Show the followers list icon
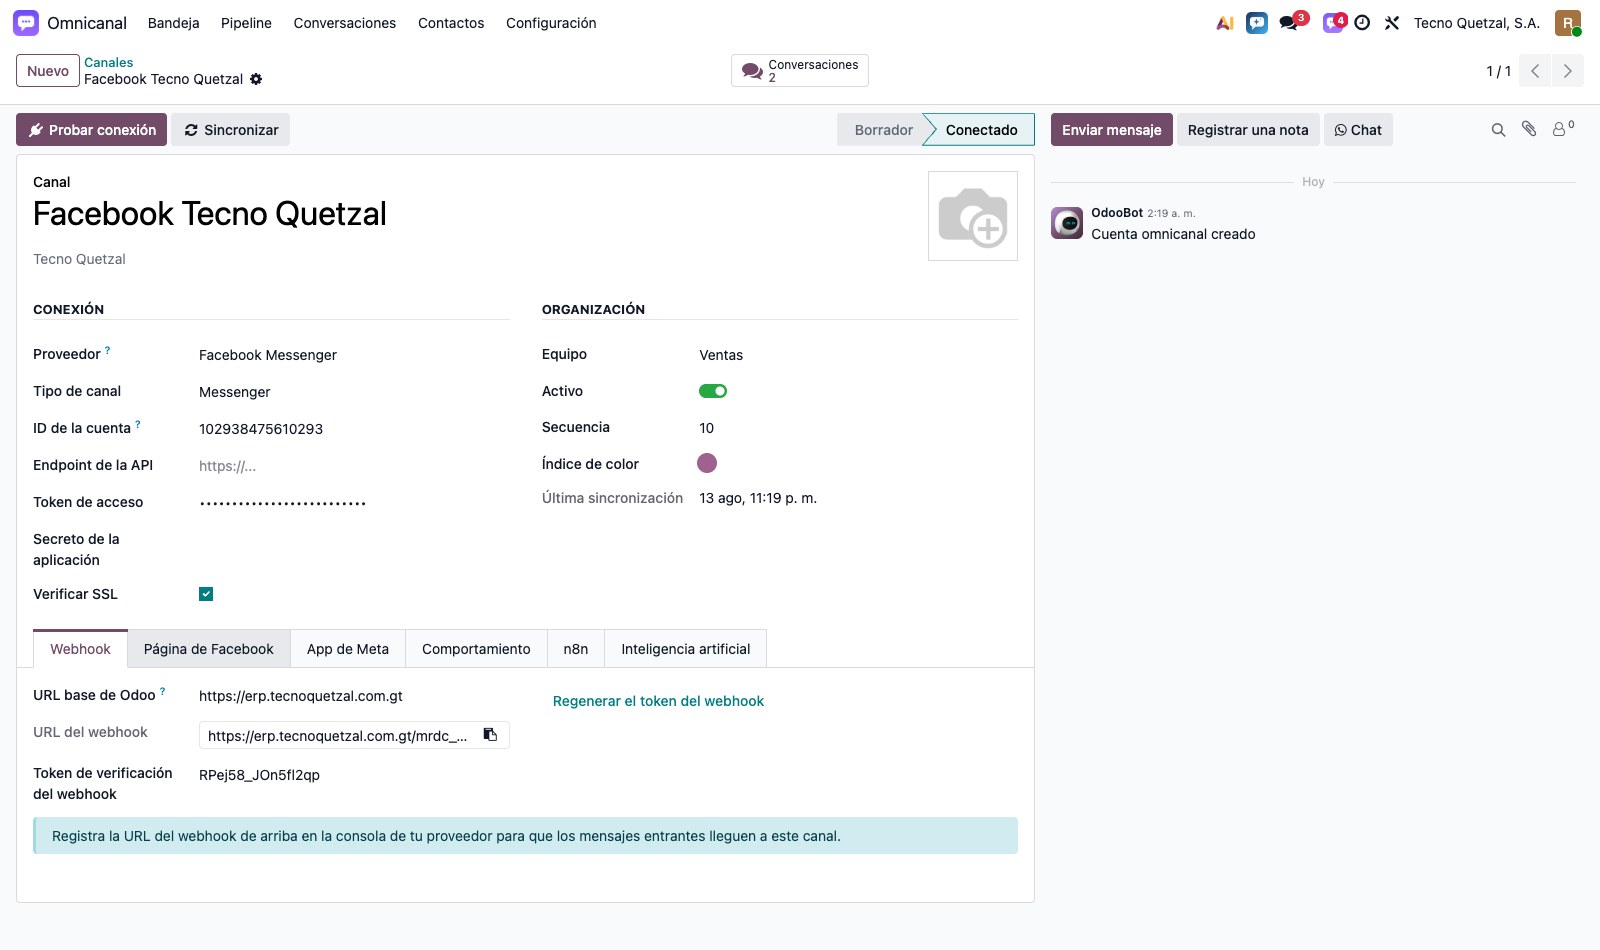 coord(1562,129)
